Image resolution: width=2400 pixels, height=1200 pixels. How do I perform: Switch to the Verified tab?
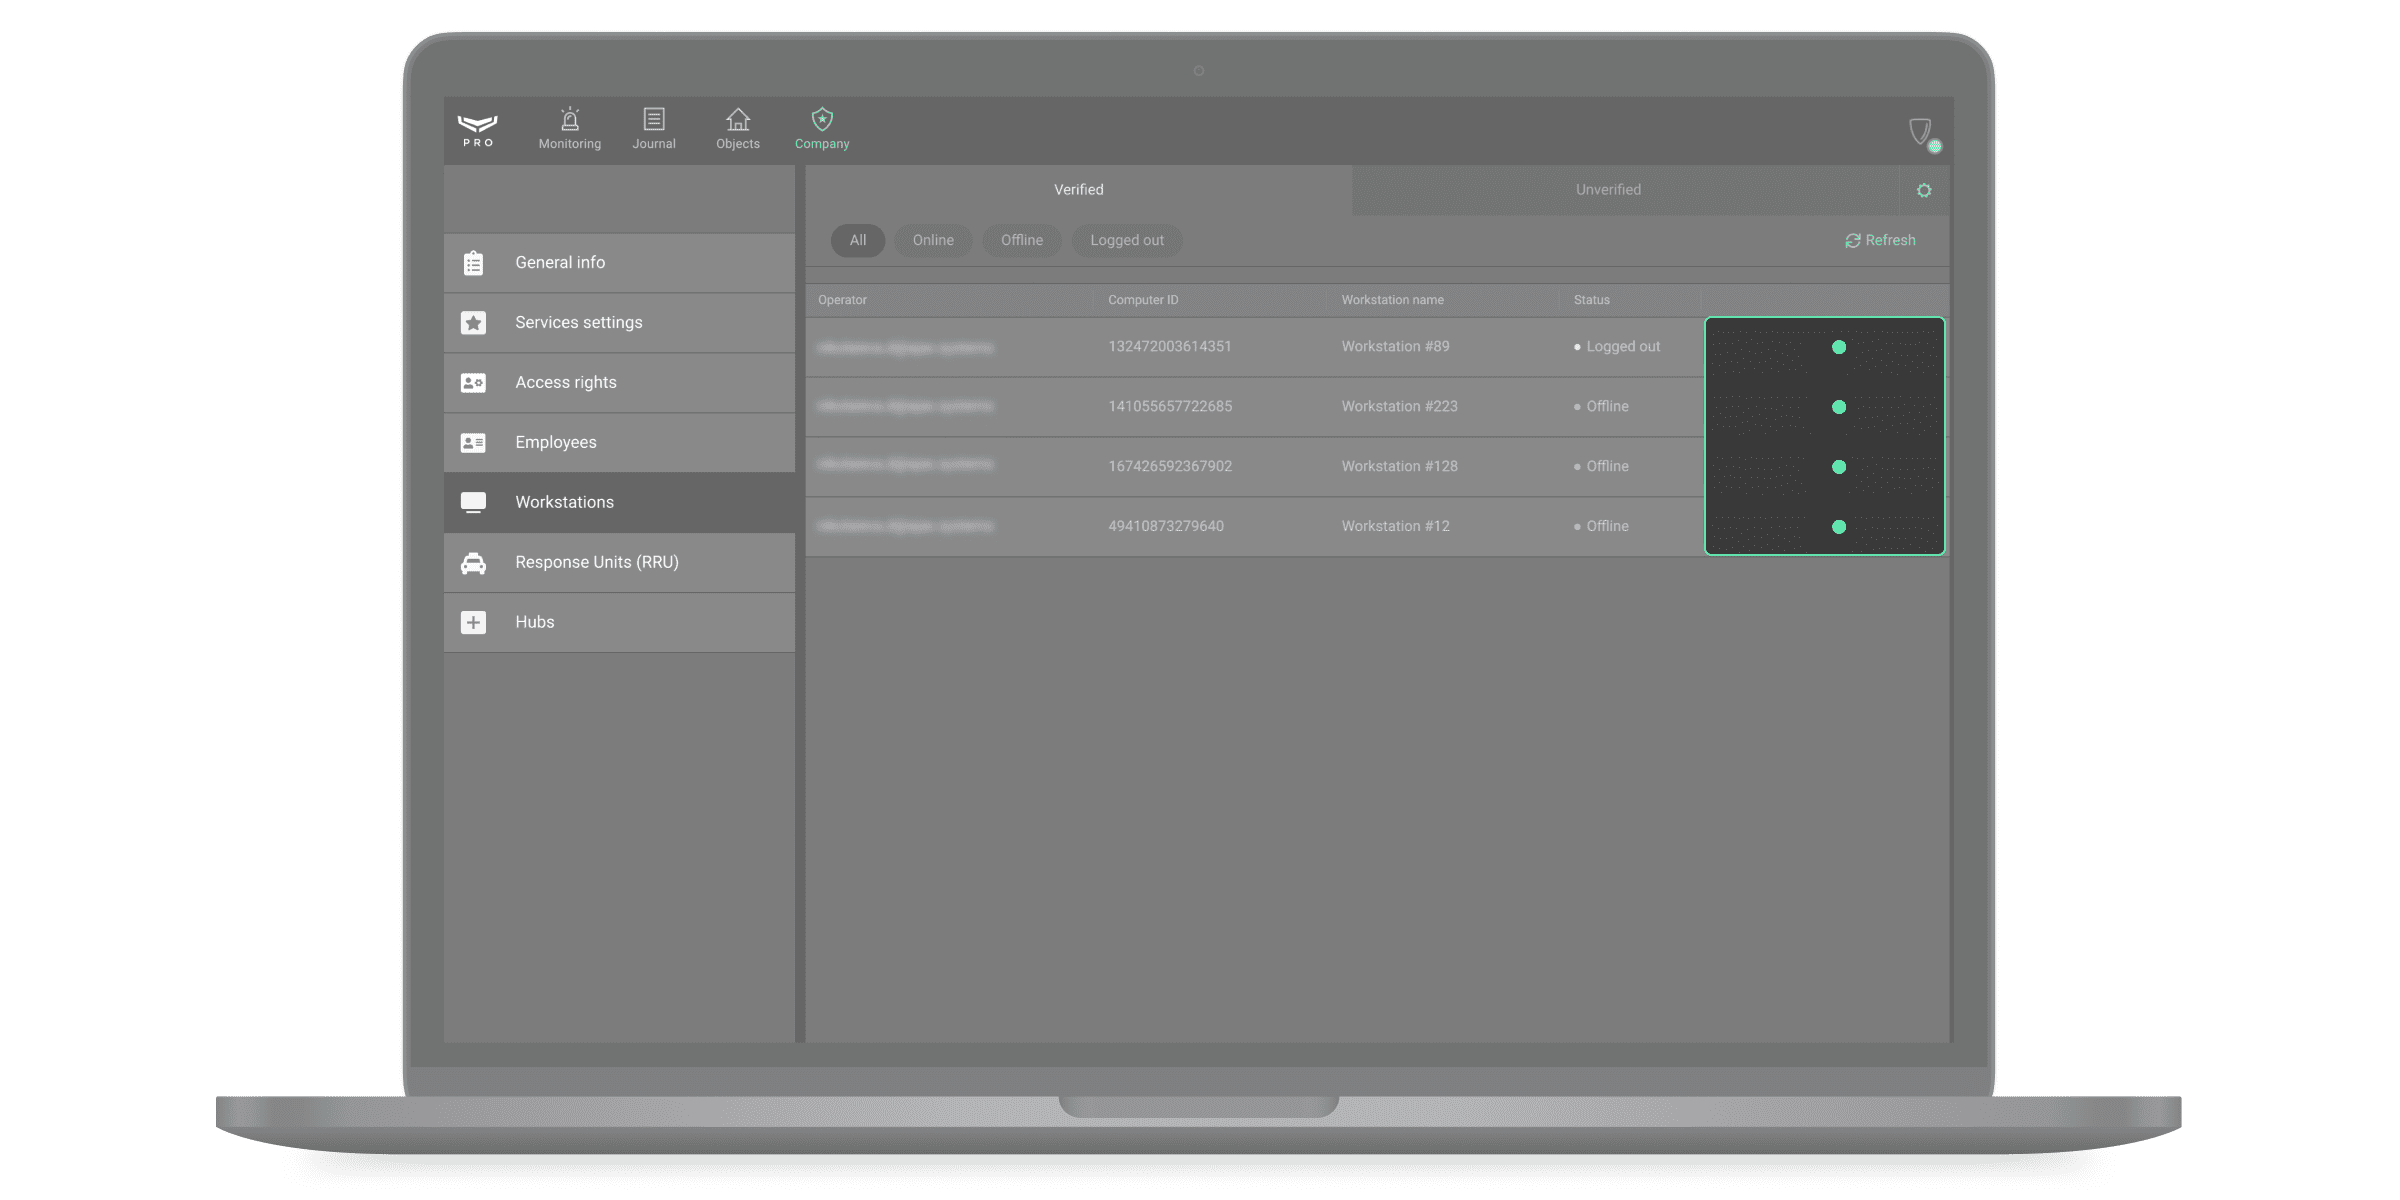pyautogui.click(x=1079, y=190)
